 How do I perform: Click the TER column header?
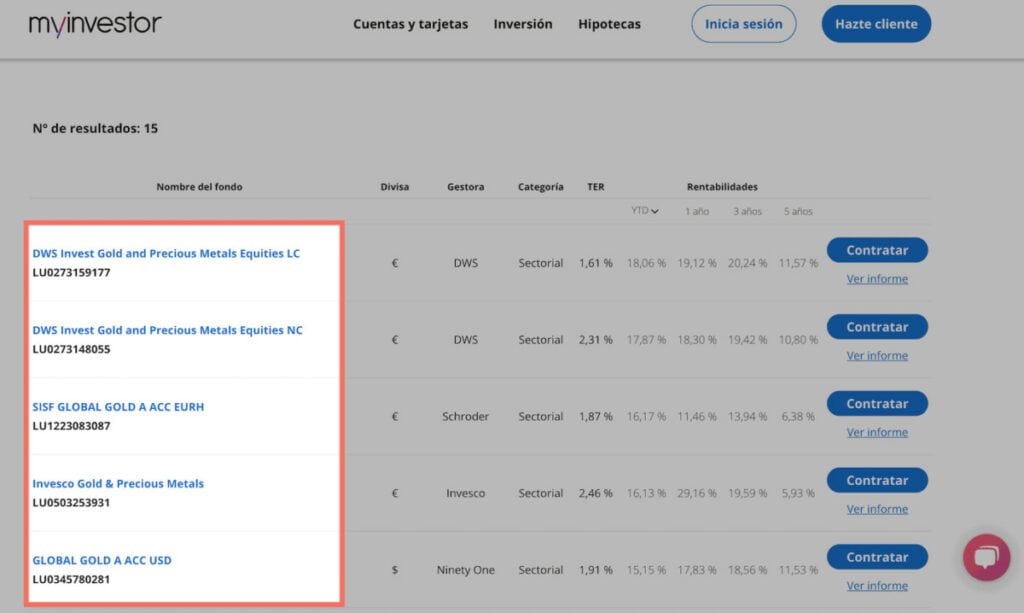tap(596, 187)
